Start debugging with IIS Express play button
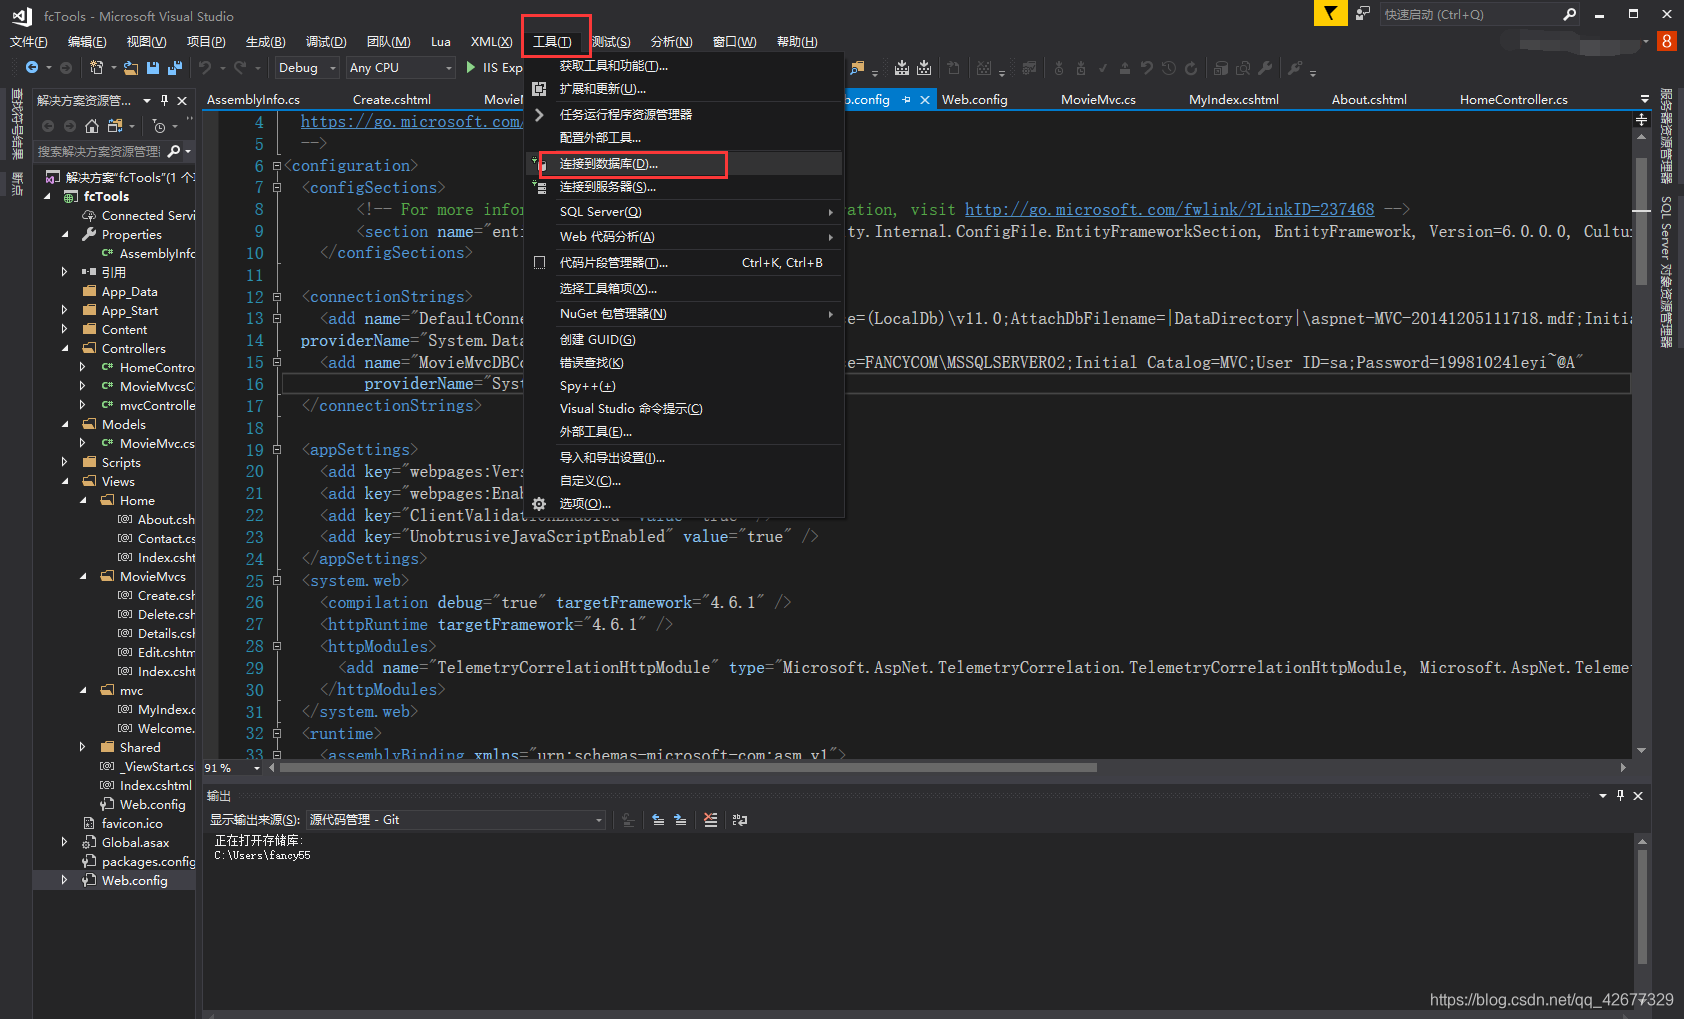This screenshot has height=1019, width=1684. pos(471,67)
